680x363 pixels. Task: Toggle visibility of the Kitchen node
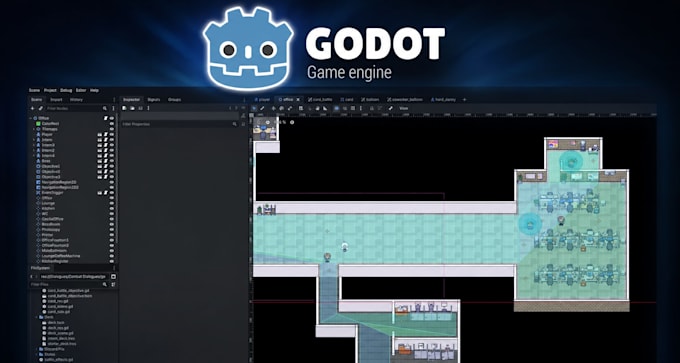point(112,208)
